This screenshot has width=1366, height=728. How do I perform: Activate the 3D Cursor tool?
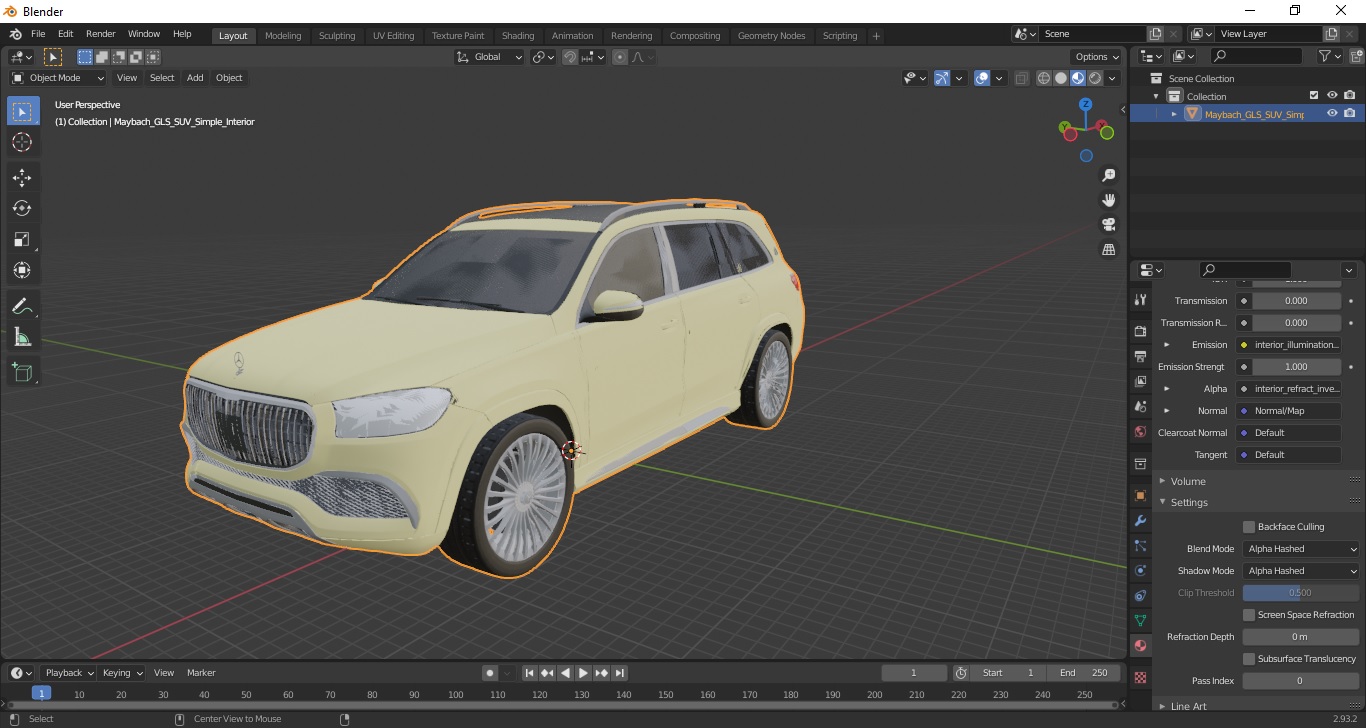[23, 142]
